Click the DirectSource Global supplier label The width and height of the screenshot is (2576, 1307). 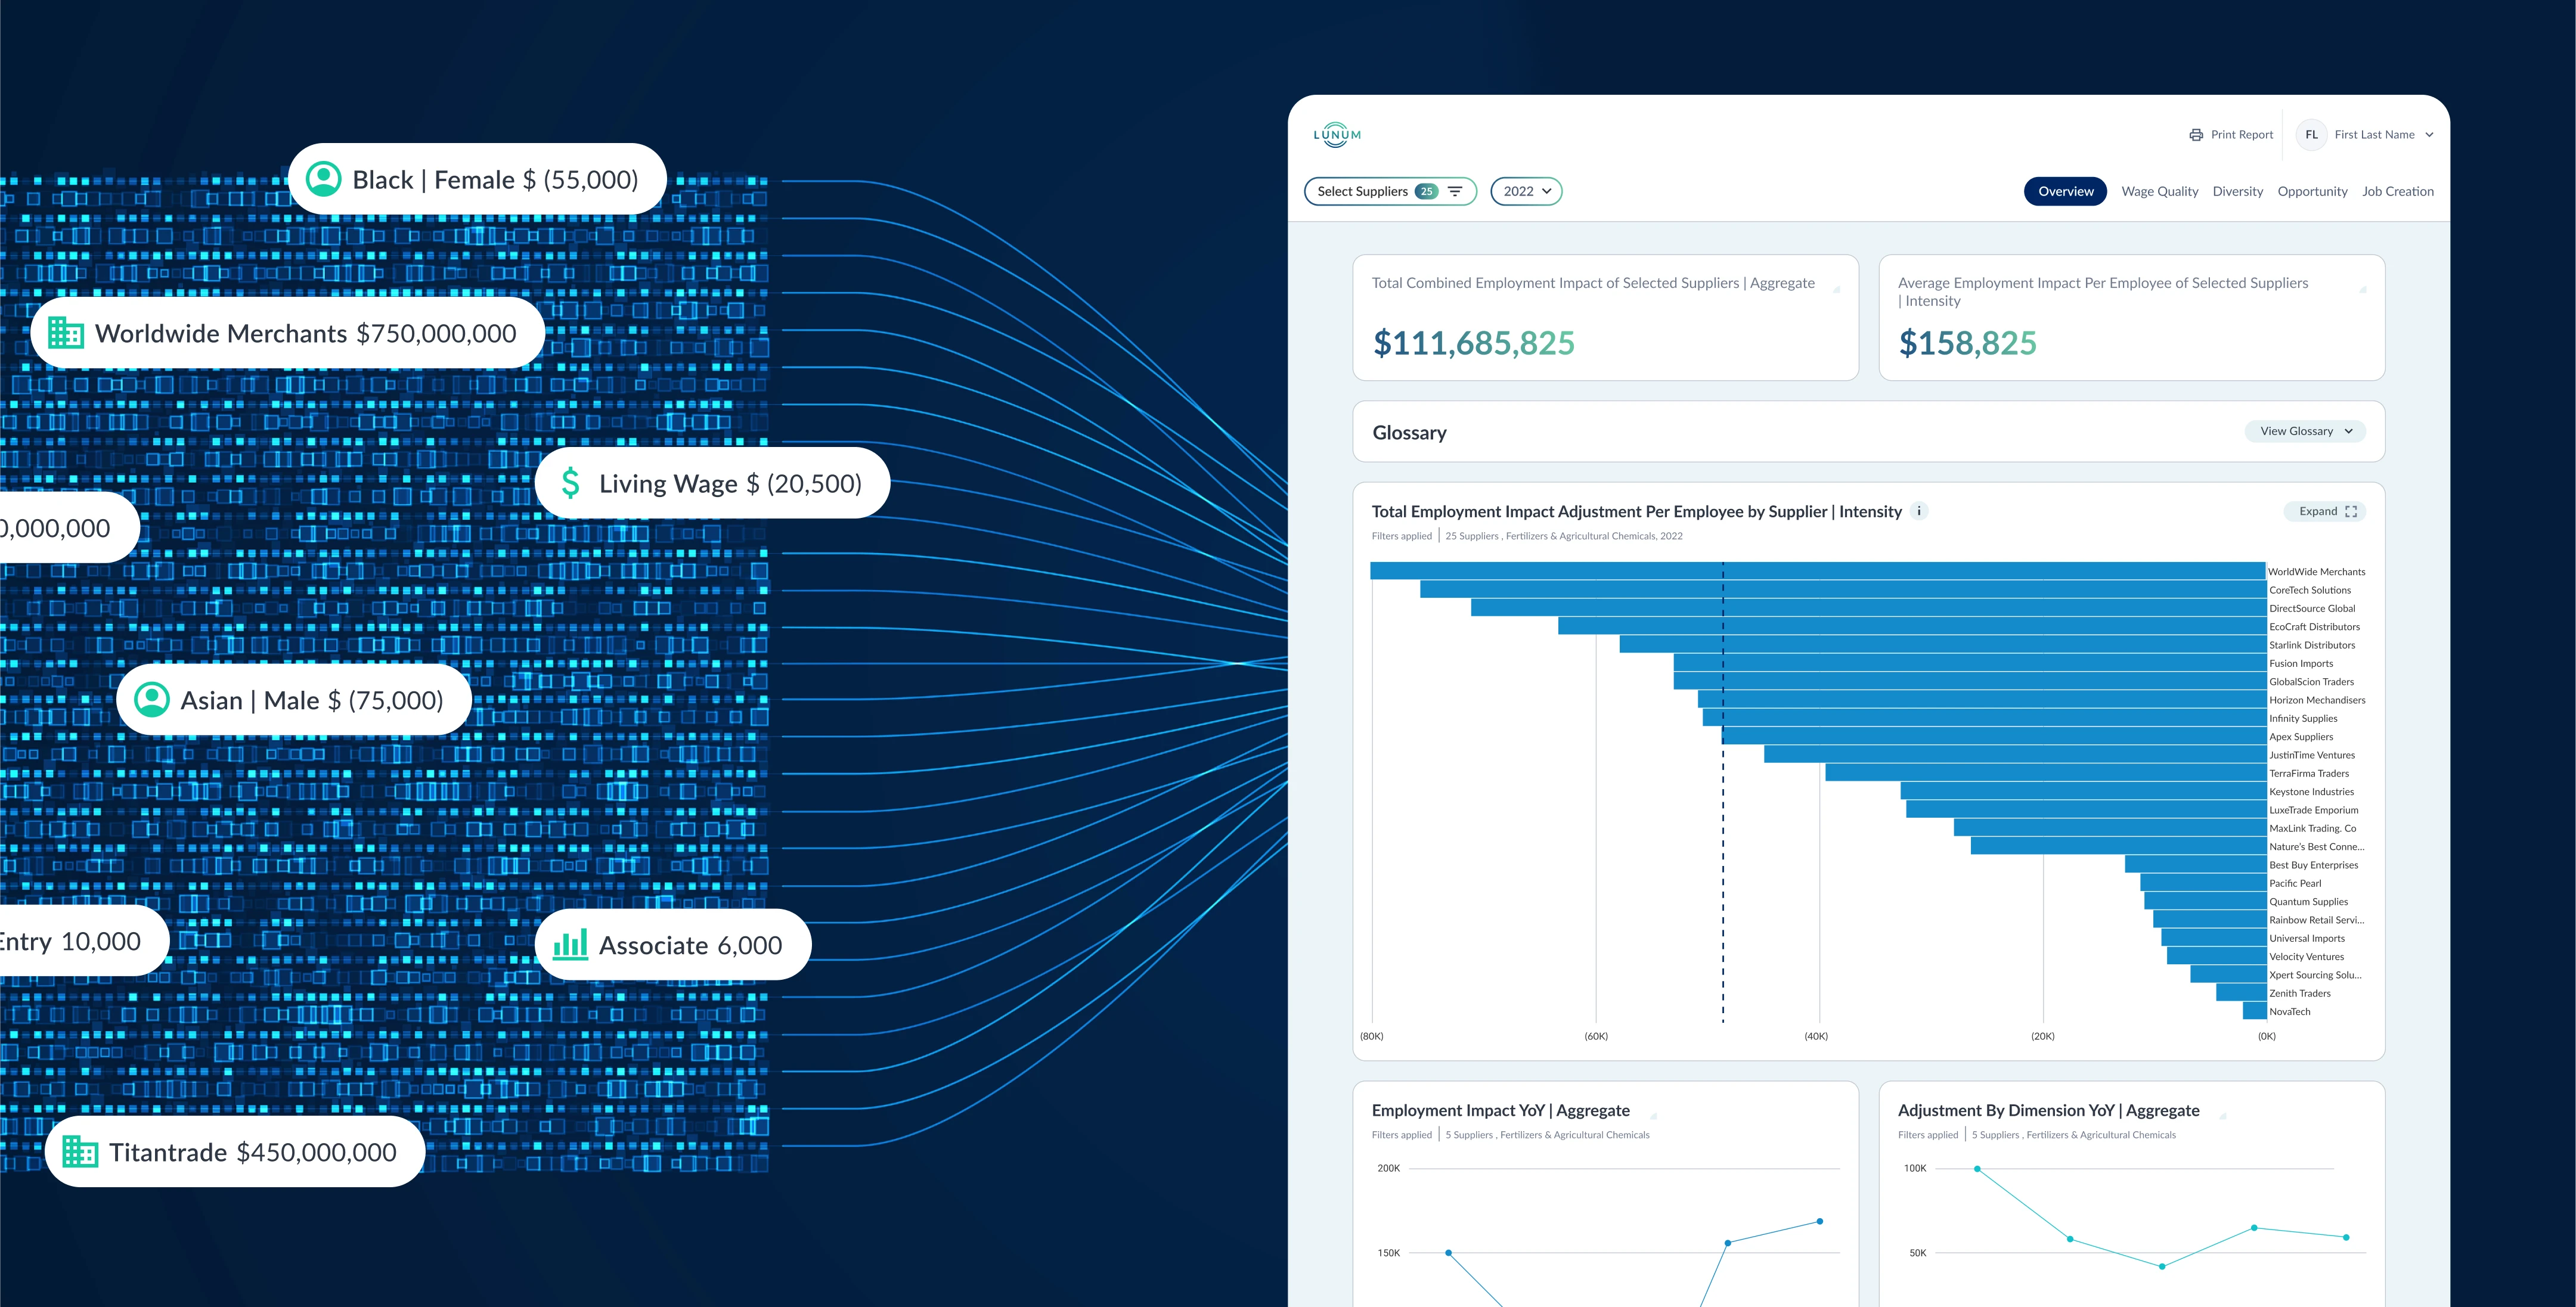click(2312, 608)
